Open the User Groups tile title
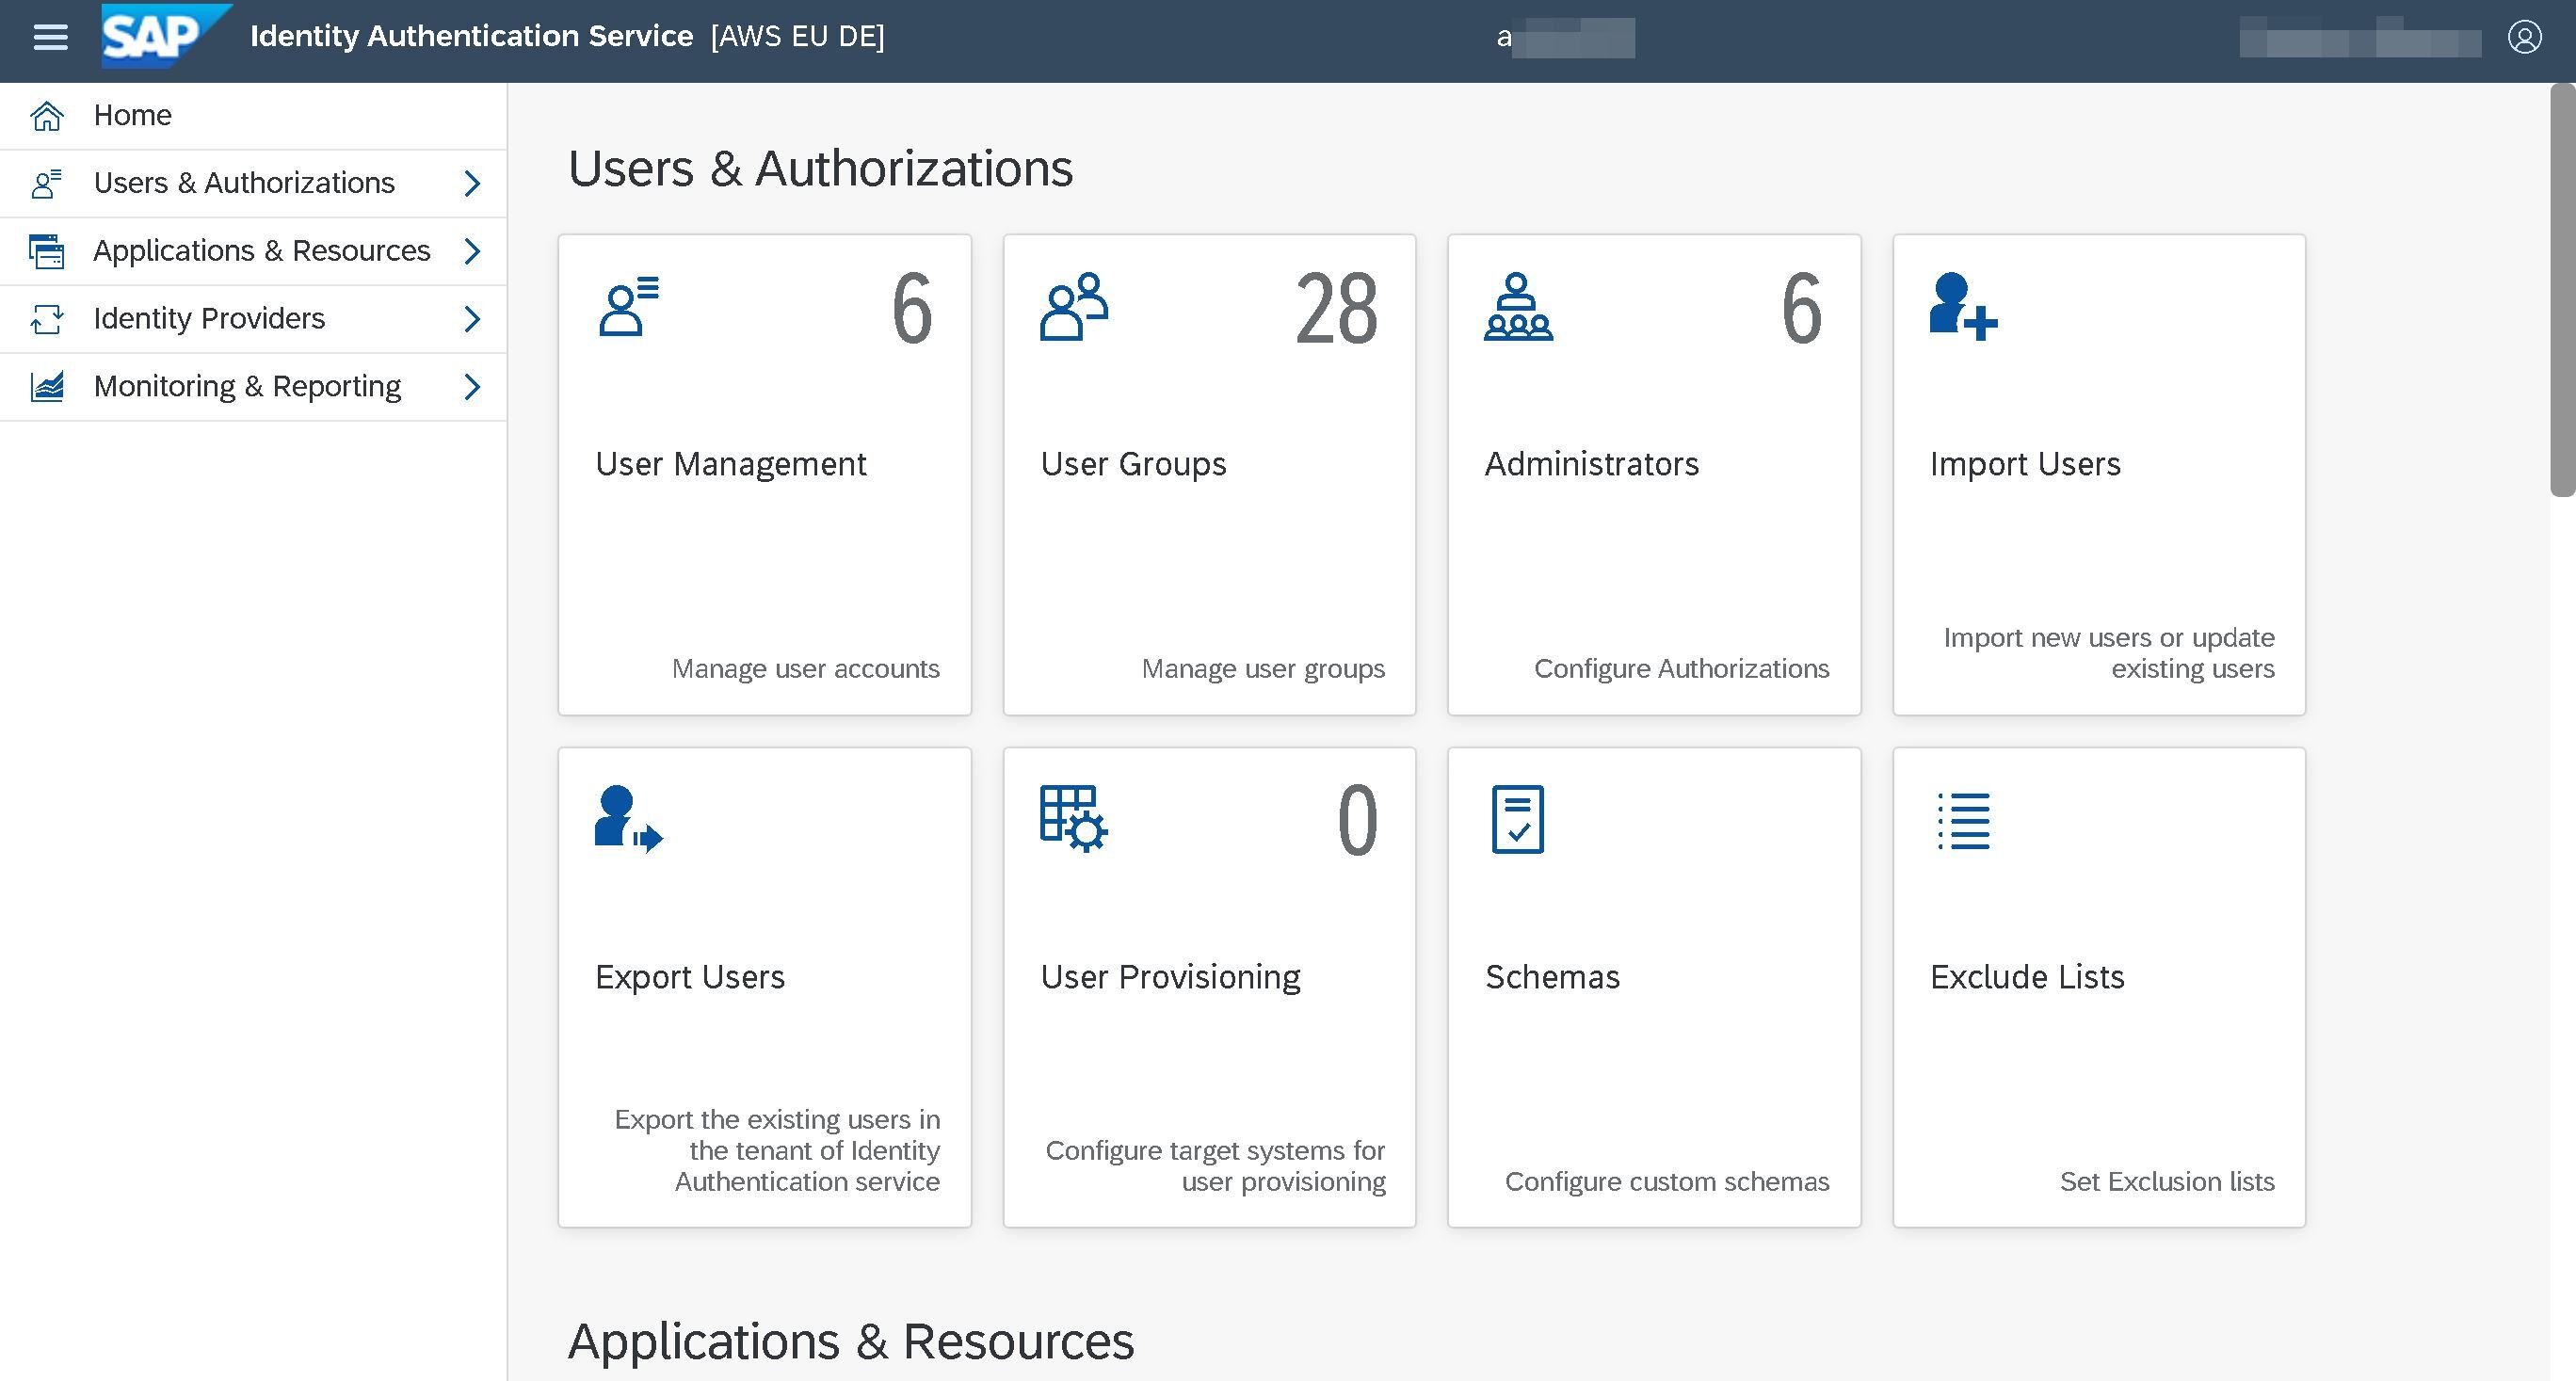Image resolution: width=2576 pixels, height=1381 pixels. pyautogui.click(x=1133, y=464)
